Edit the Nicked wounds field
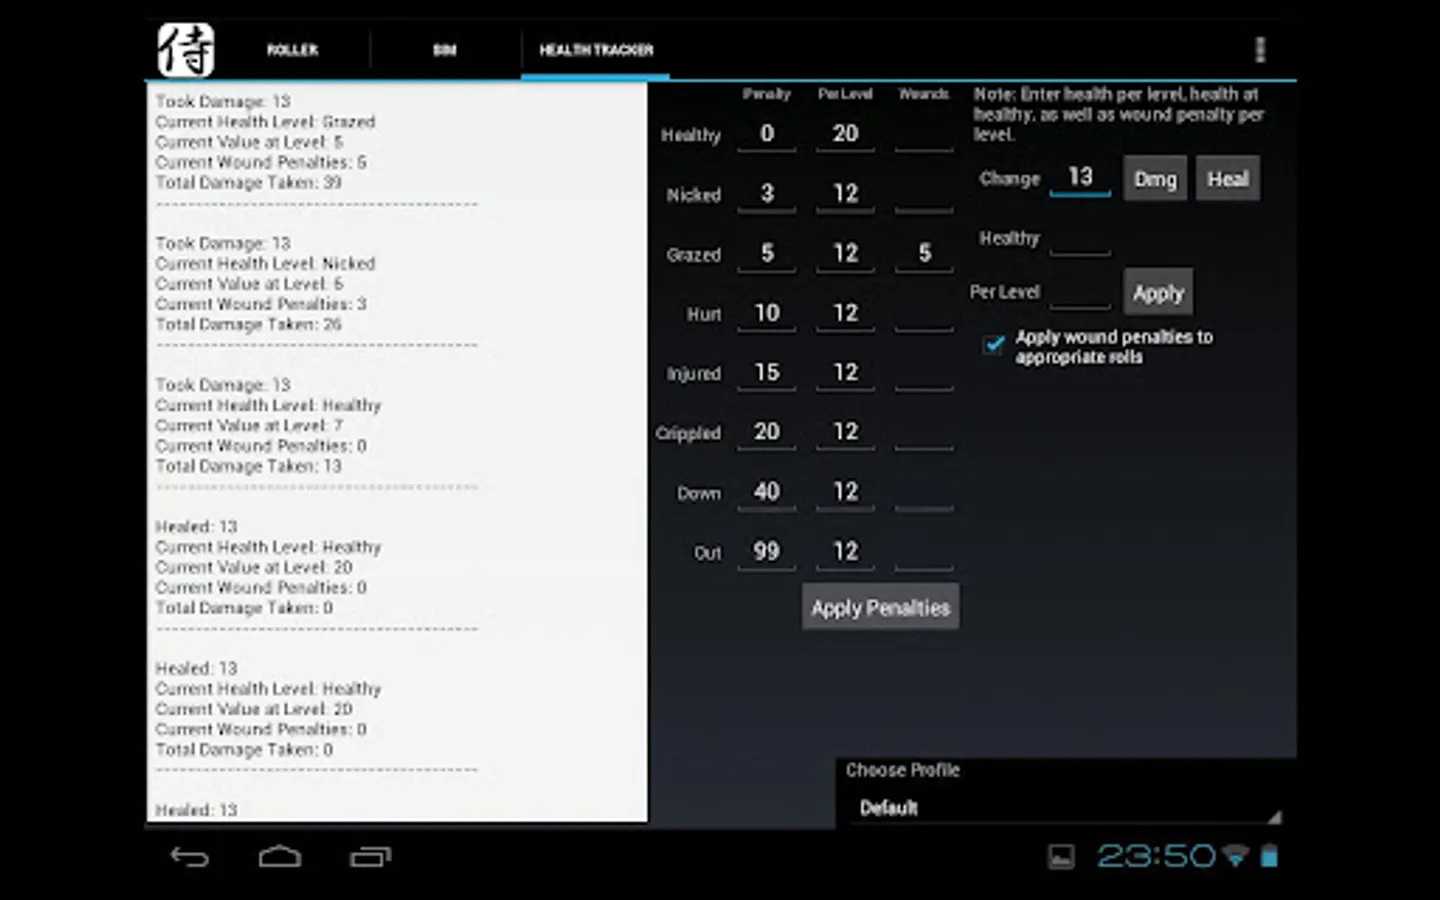This screenshot has height=900, width=1440. click(x=924, y=194)
